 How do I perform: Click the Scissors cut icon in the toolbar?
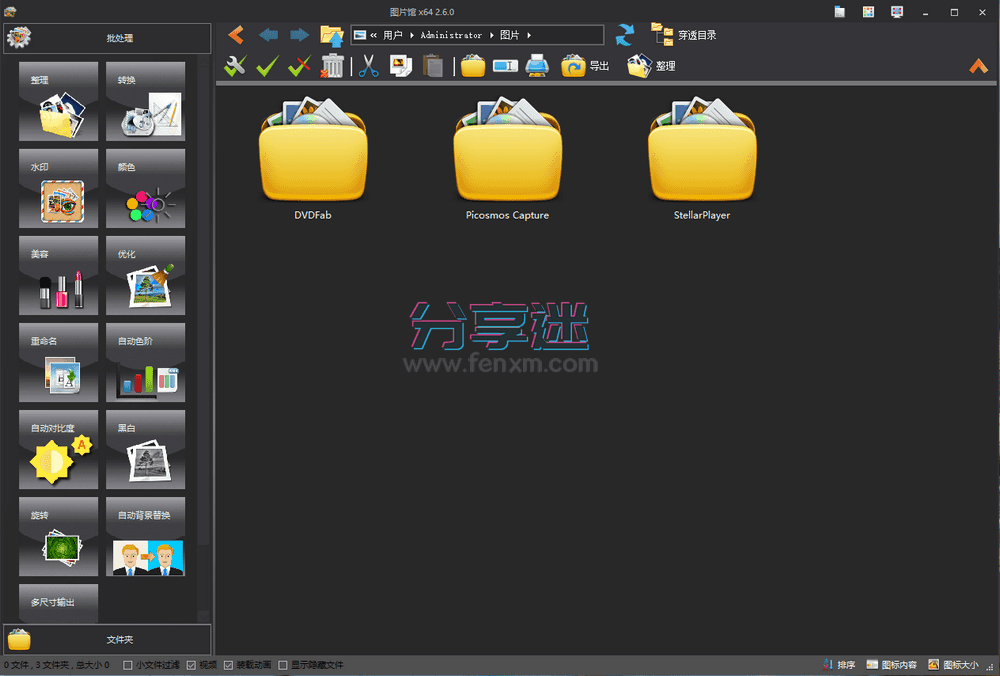(367, 65)
